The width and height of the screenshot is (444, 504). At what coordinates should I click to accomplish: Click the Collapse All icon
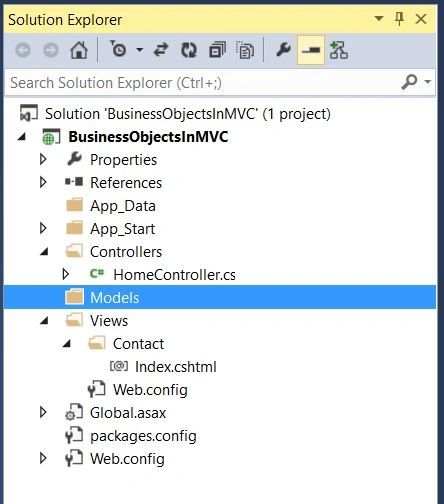[217, 50]
